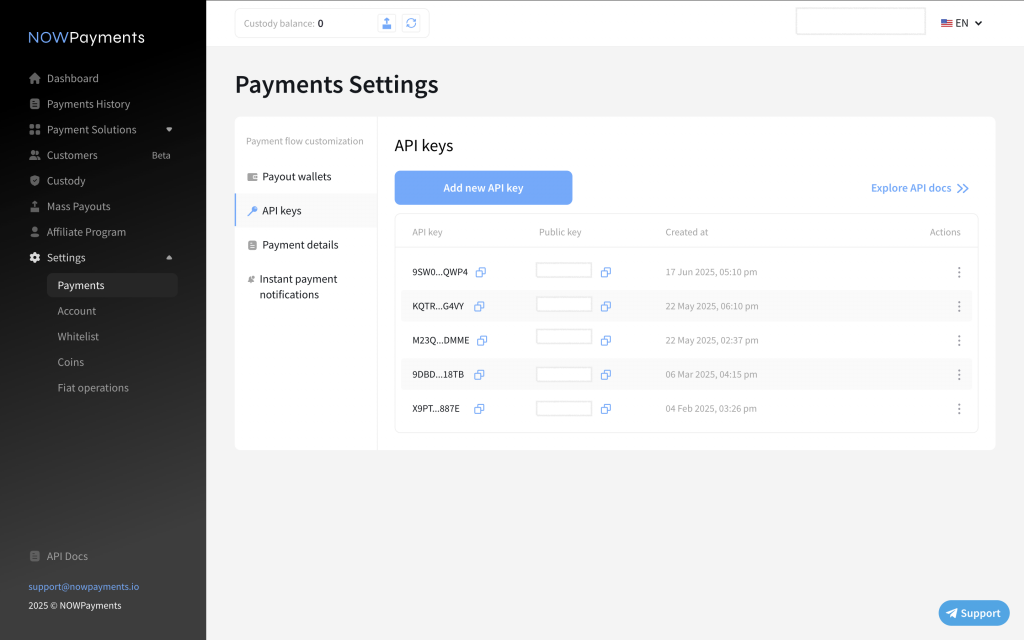Copy the 9SW0...QWP4 API key
Image resolution: width=1024 pixels, height=640 pixels.
(481, 272)
